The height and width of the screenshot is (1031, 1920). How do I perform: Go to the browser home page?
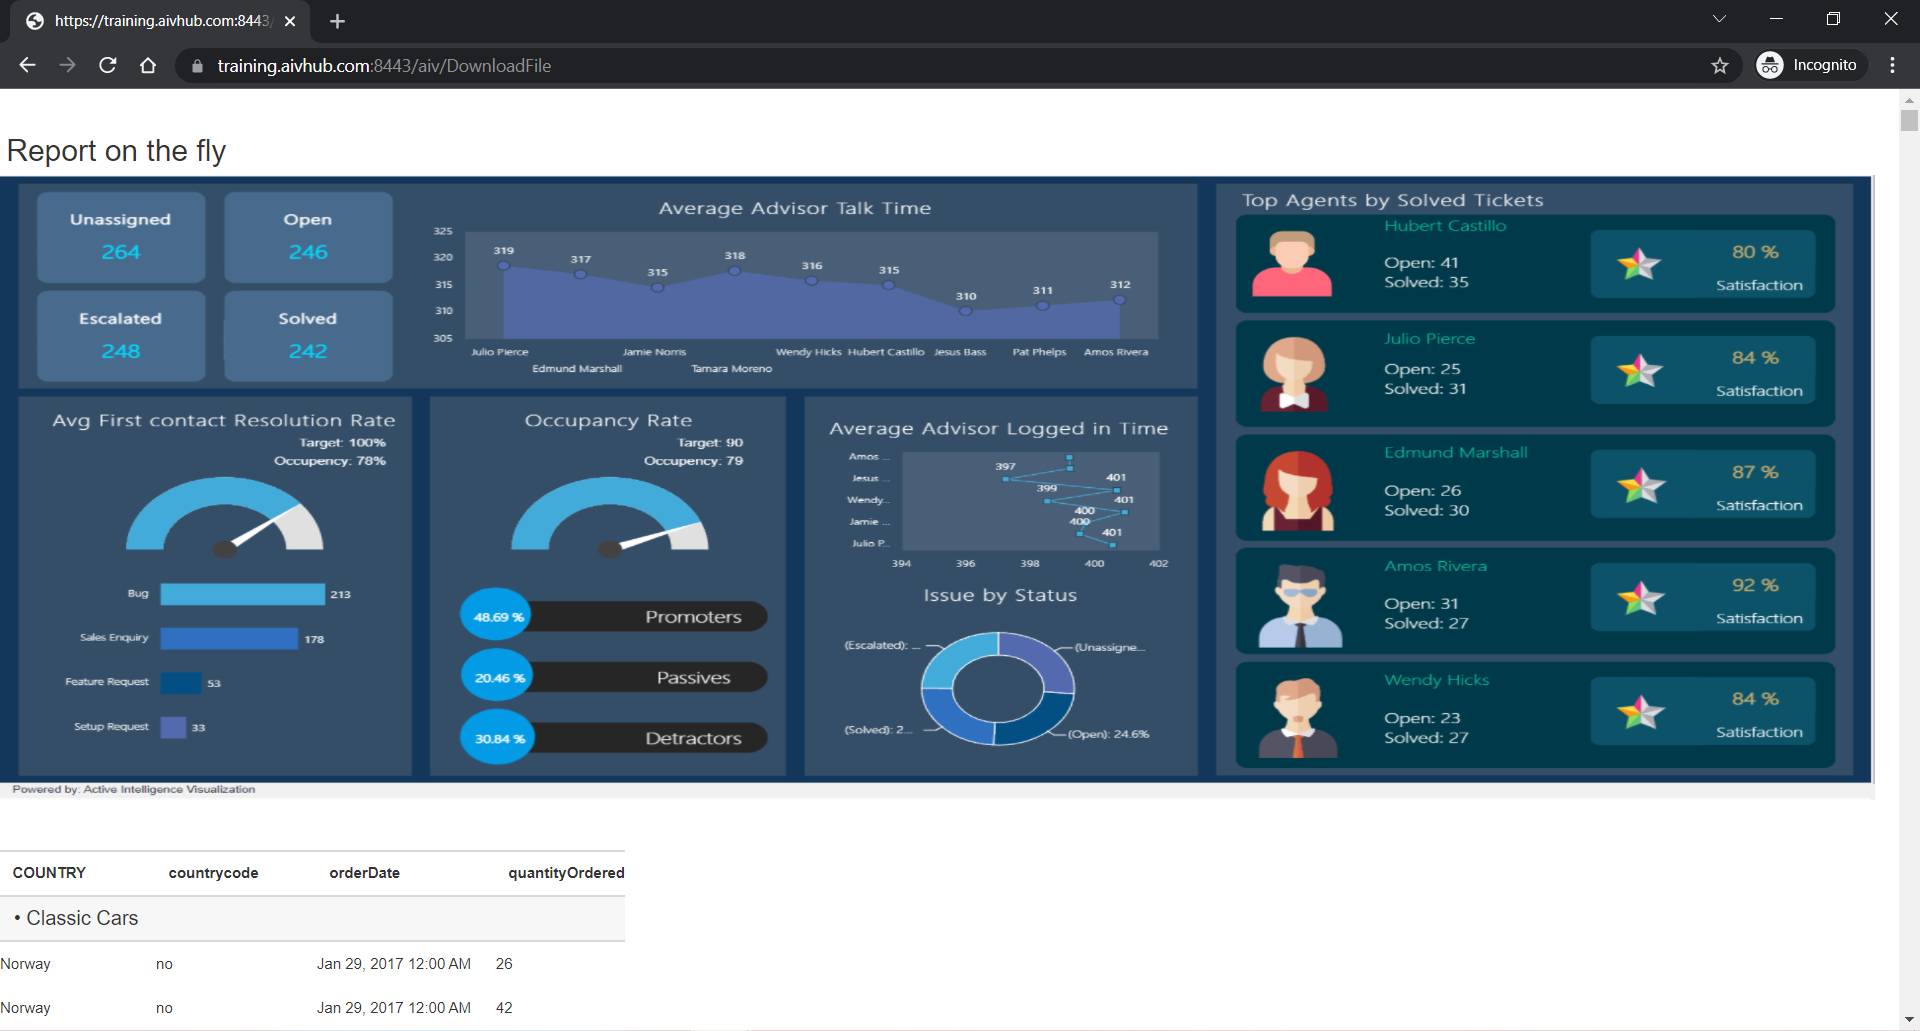(x=148, y=65)
